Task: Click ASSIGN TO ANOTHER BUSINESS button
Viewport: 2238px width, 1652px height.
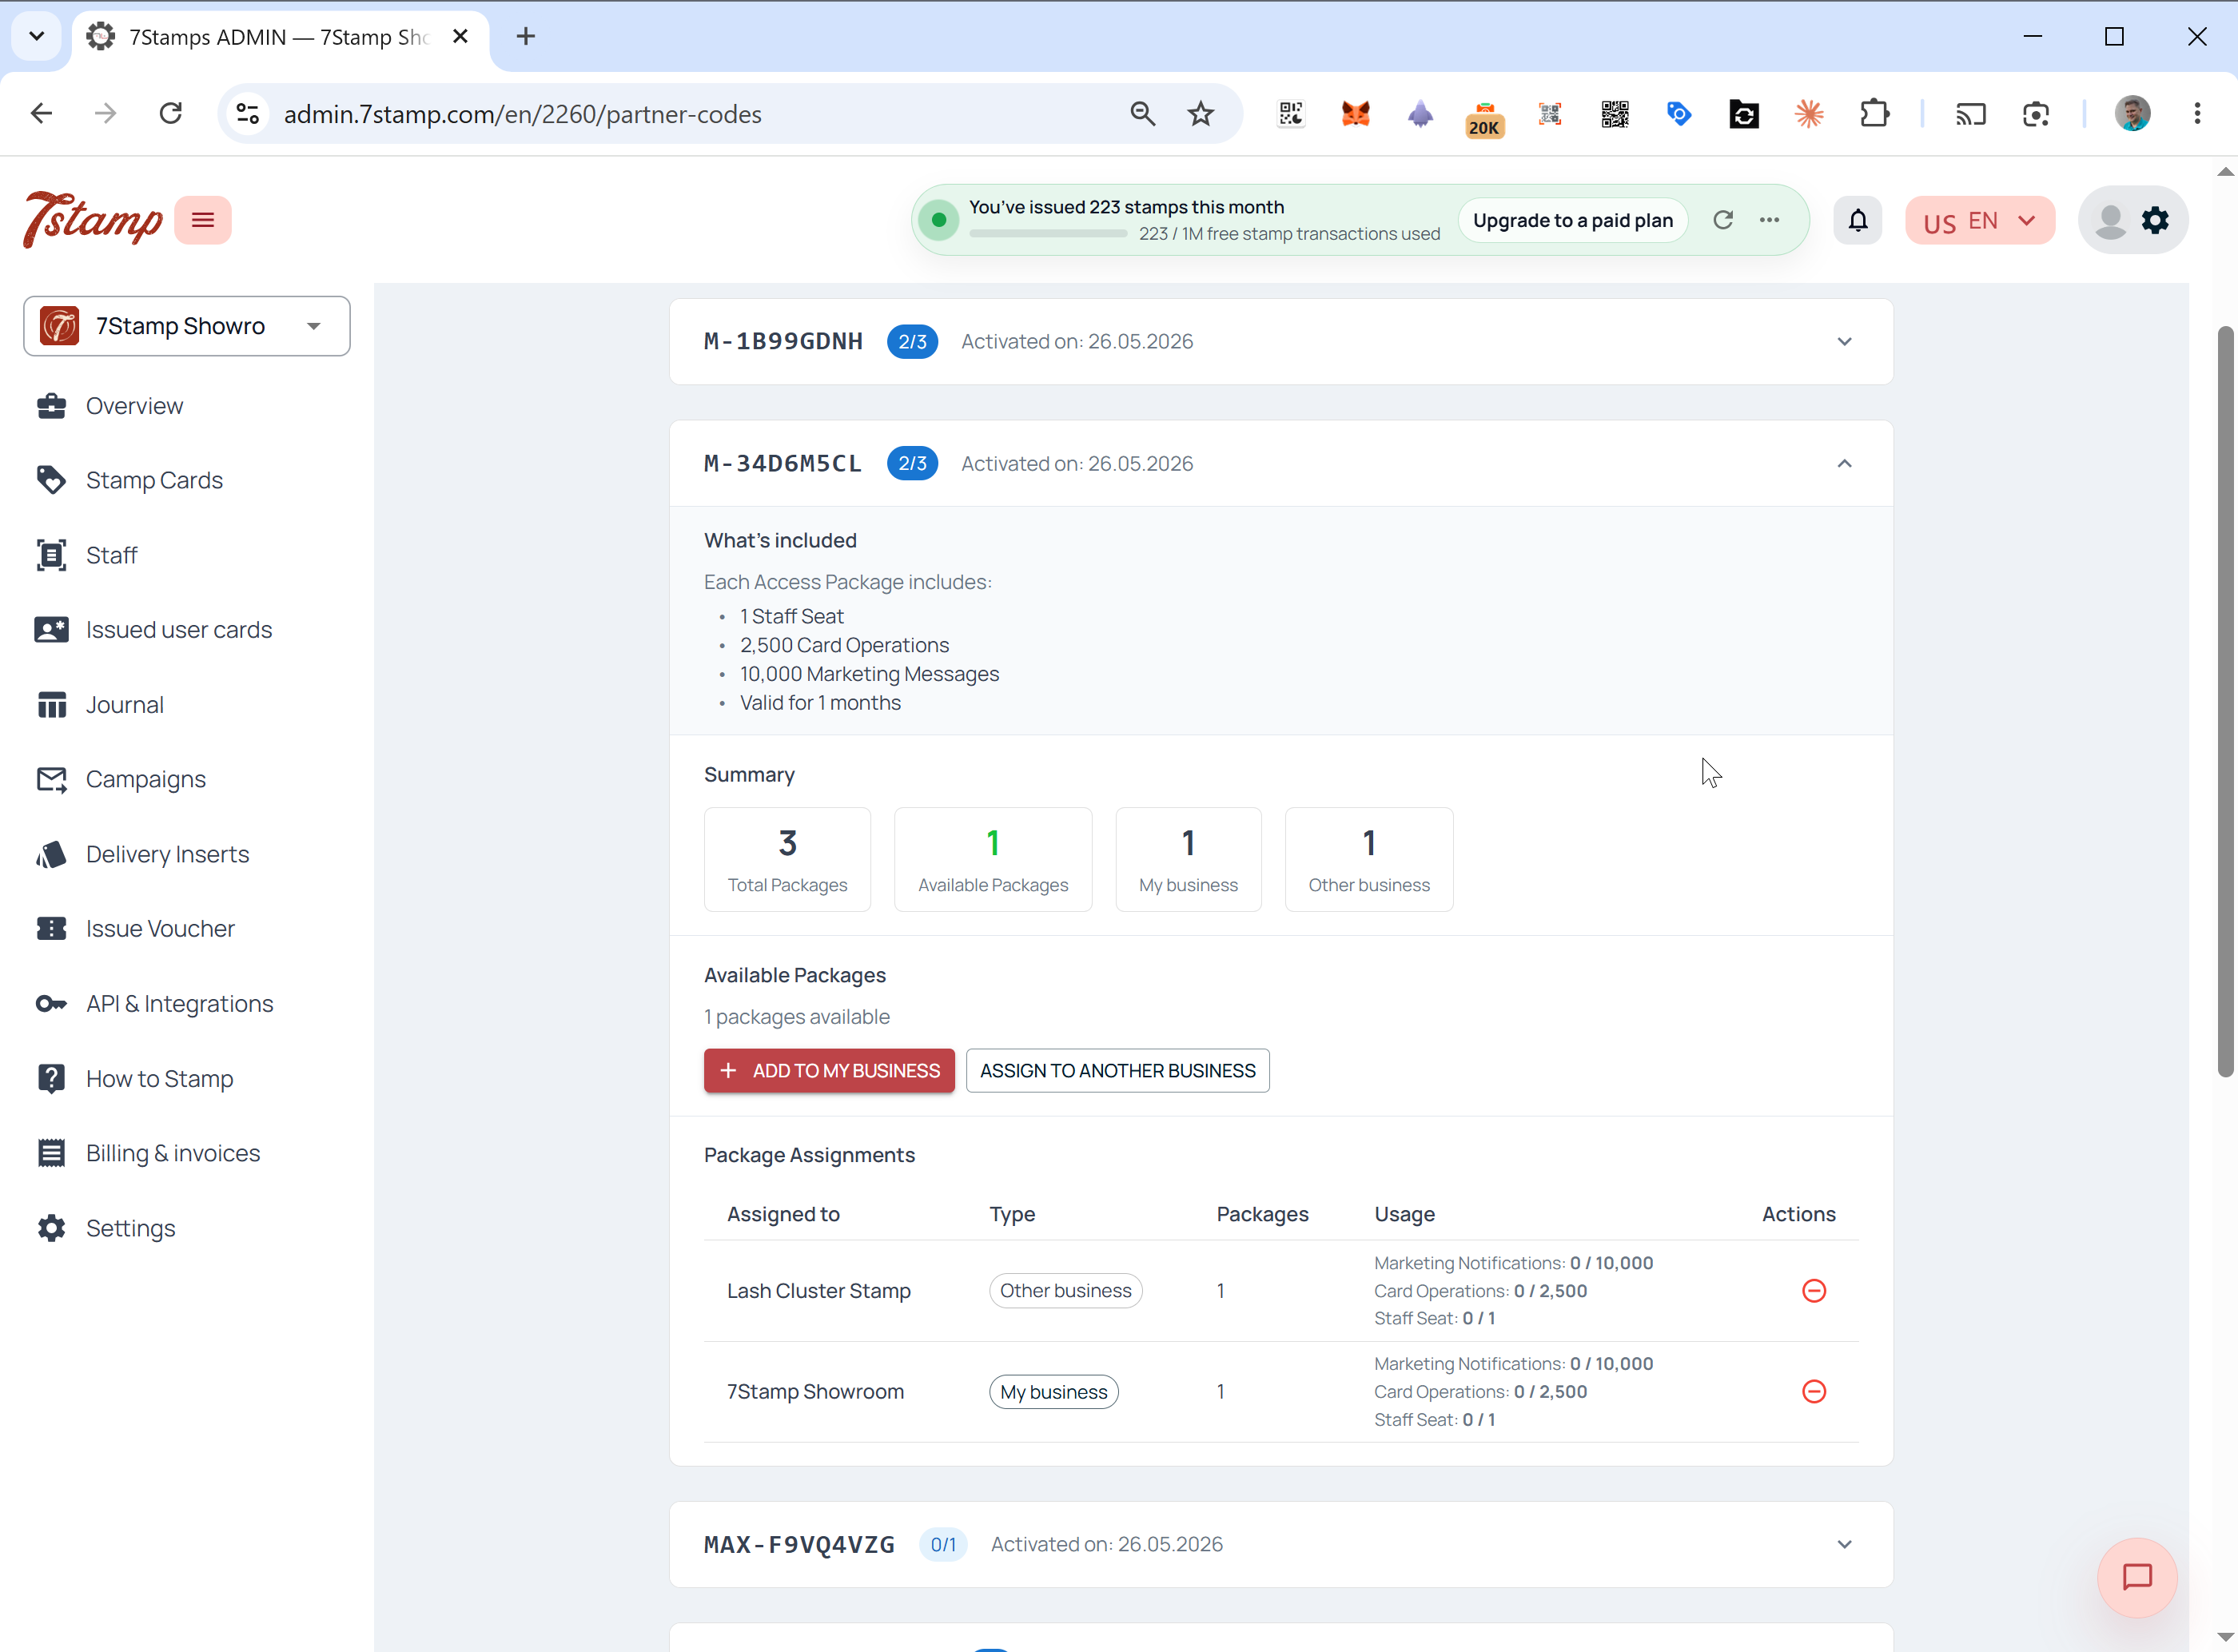Action: pos(1117,1071)
